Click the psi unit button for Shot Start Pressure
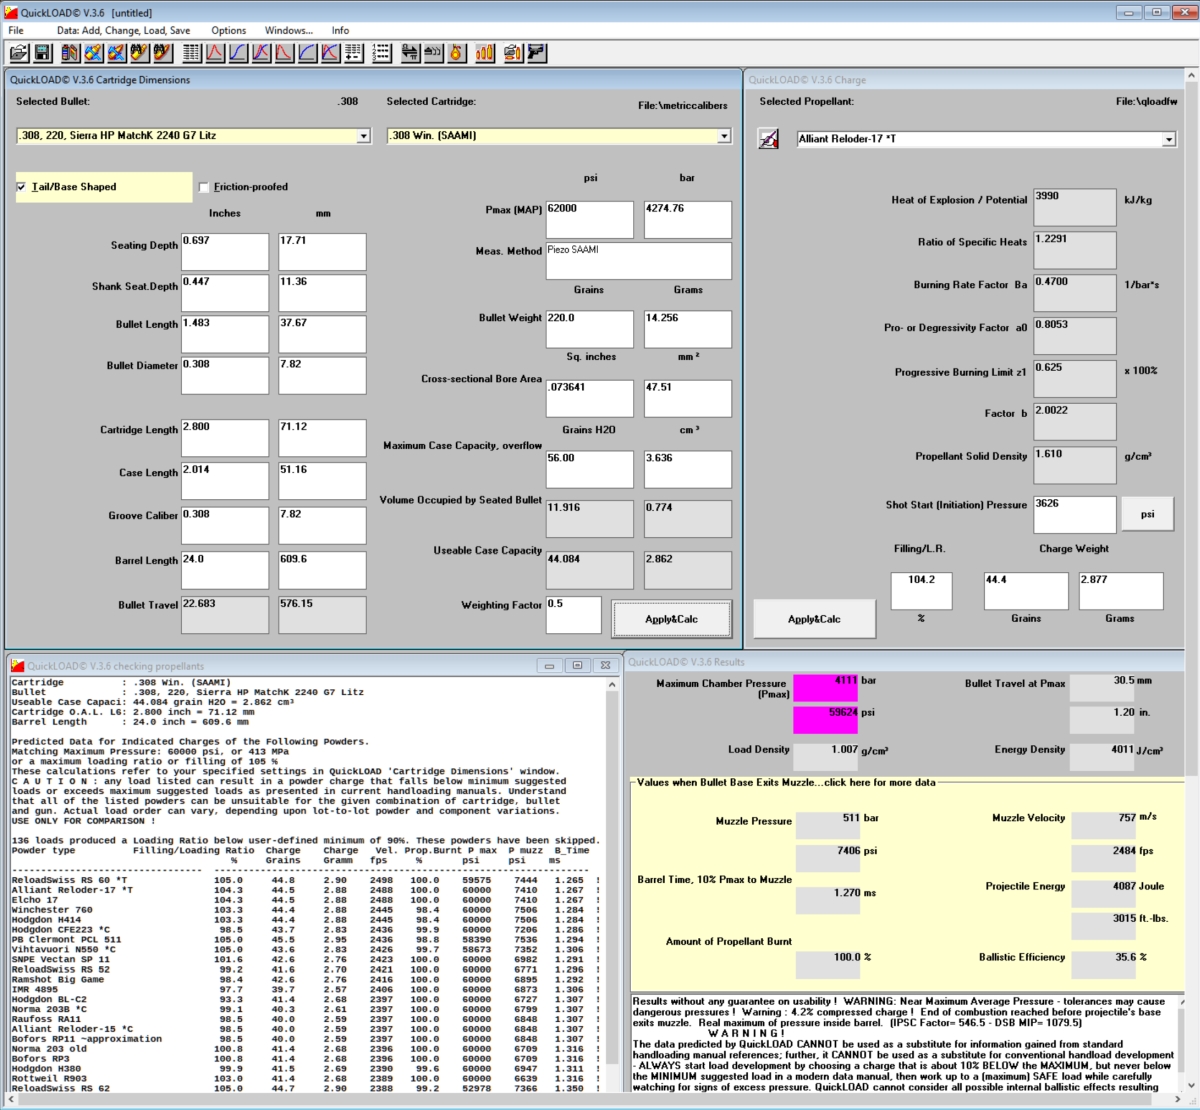This screenshot has height=1110, width=1200. coord(1147,514)
